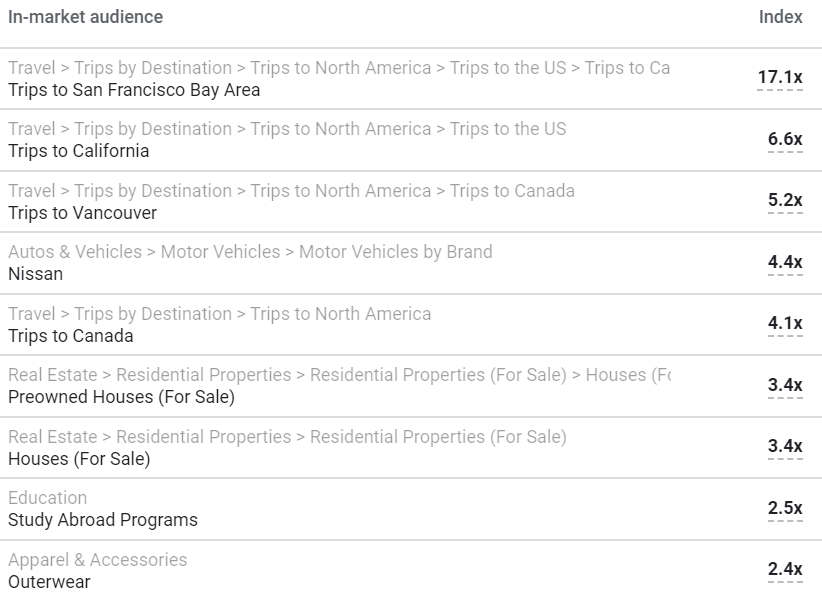Click the Nissan audience entry
Image resolution: width=822 pixels, height=595 pixels.
coord(35,274)
